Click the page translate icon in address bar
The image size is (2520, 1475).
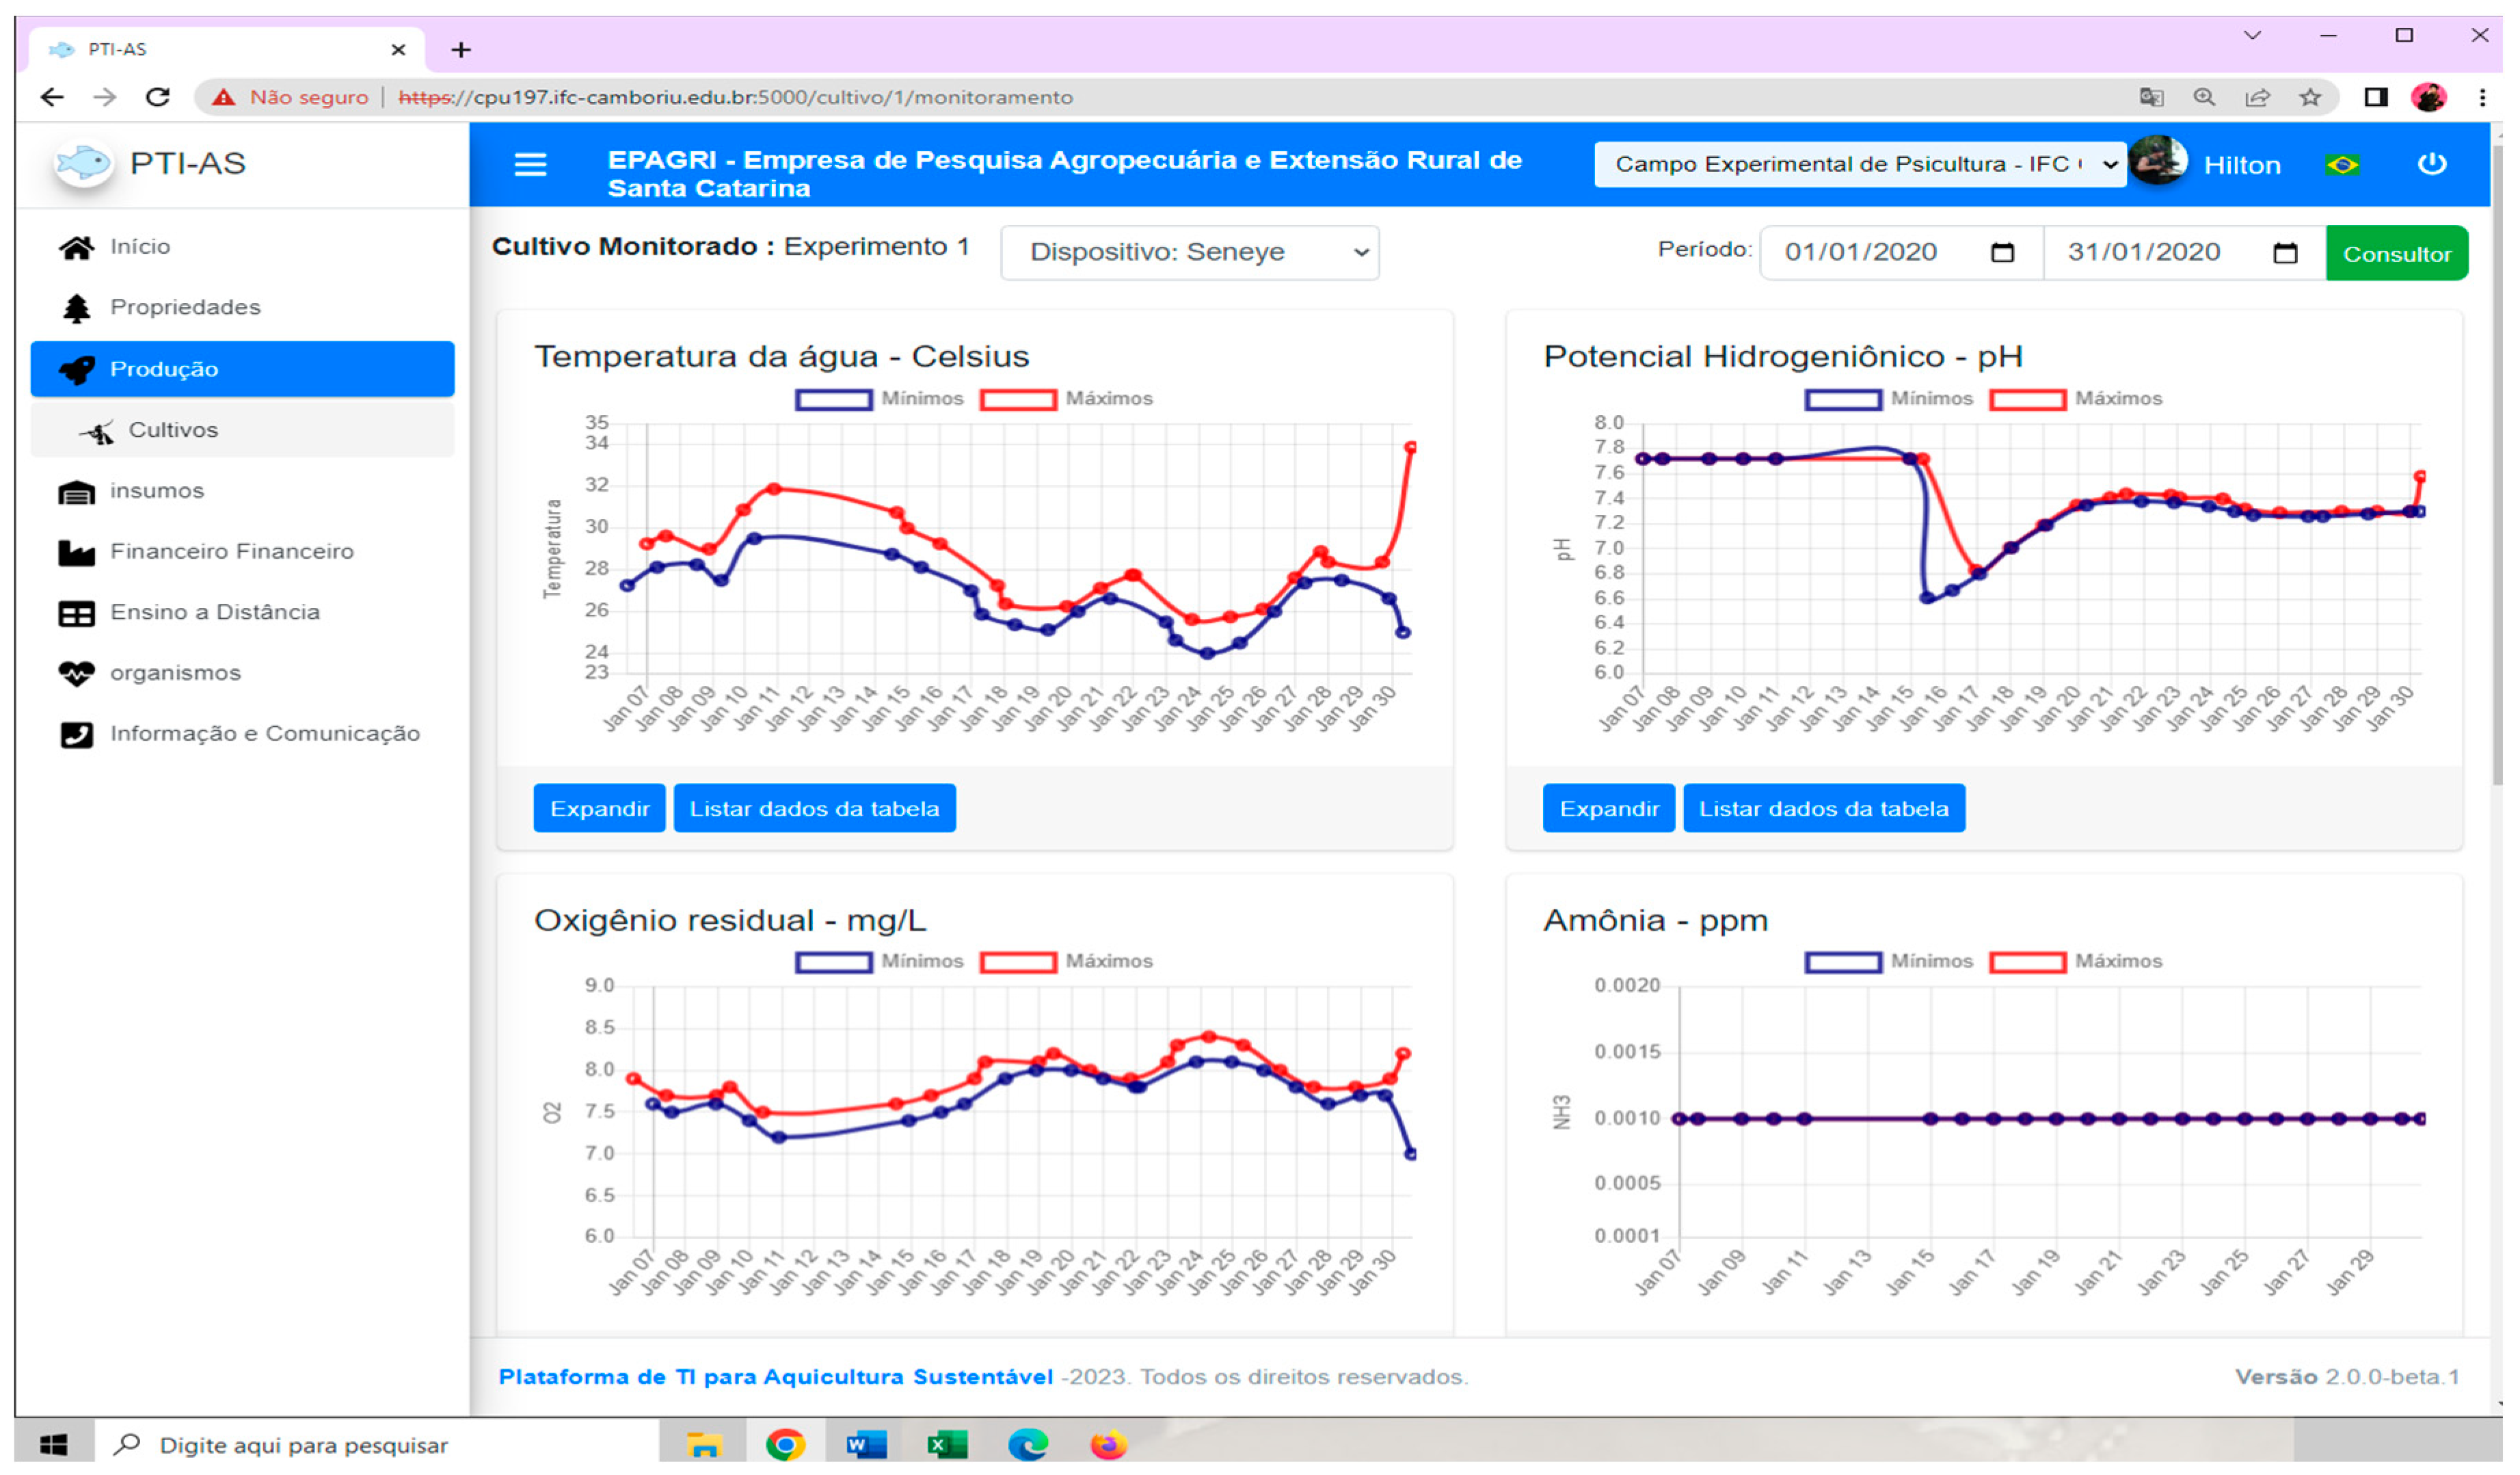2151,97
